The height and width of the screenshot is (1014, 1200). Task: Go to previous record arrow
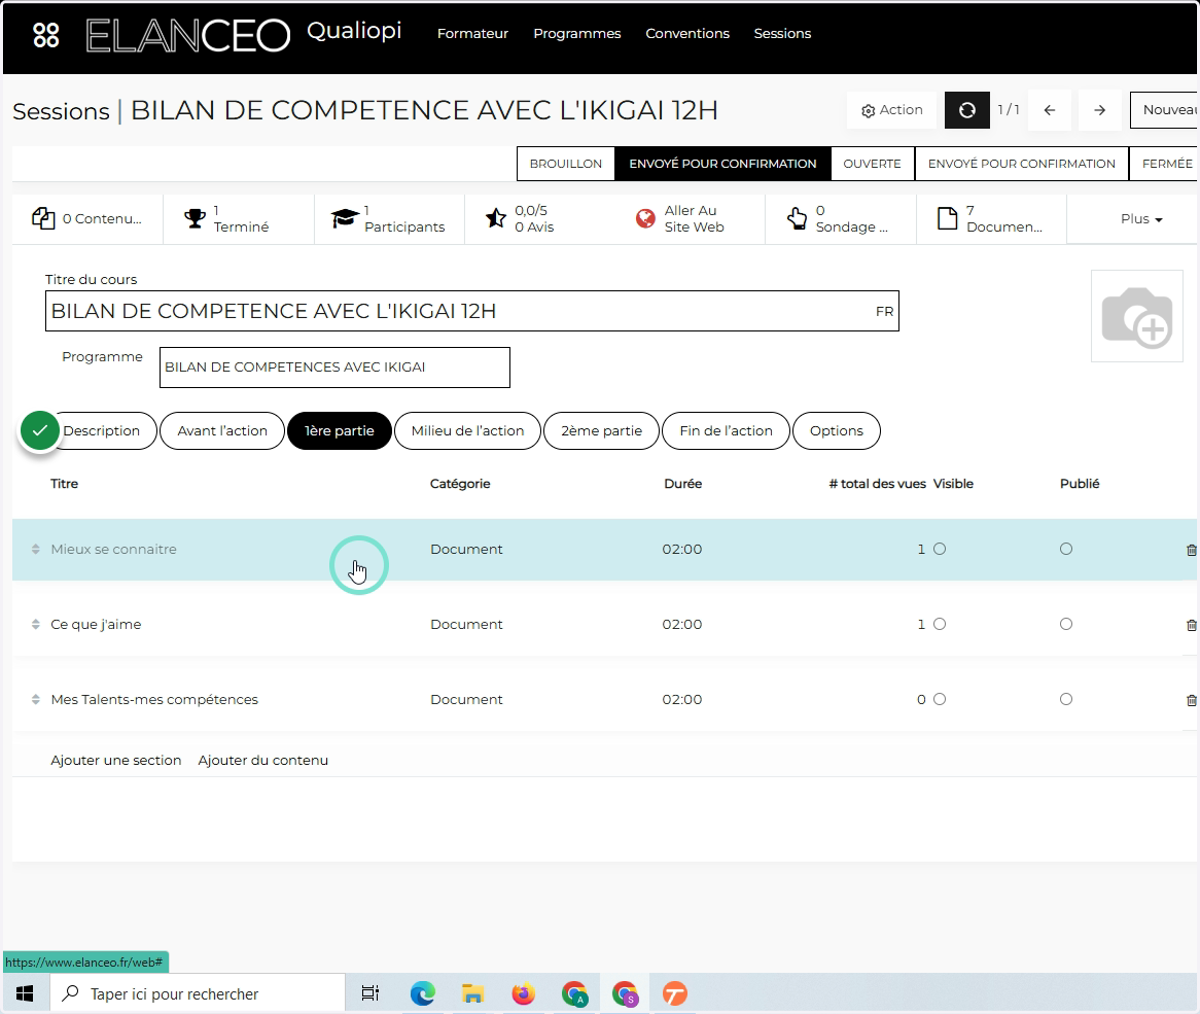pyautogui.click(x=1049, y=110)
